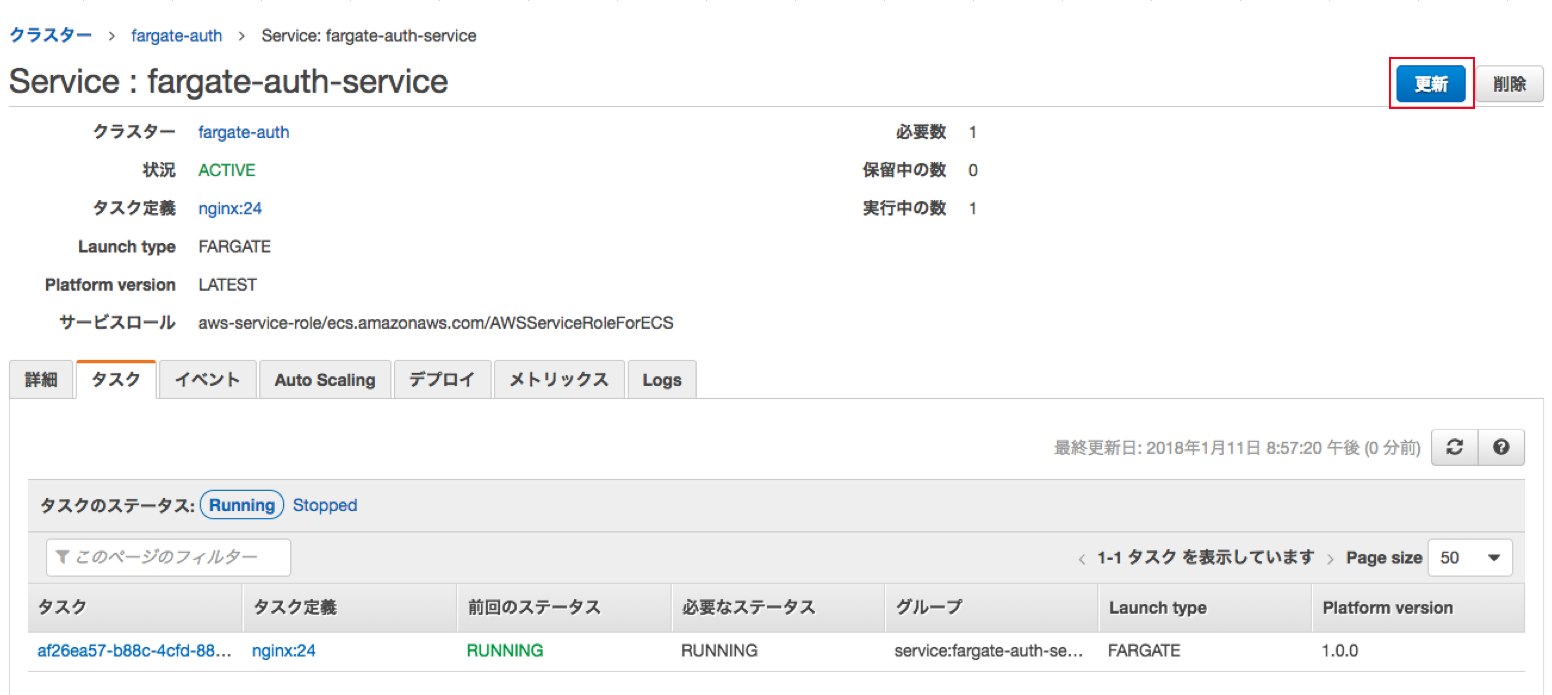
Task: Click the filter funnel icon
Action: (63, 557)
